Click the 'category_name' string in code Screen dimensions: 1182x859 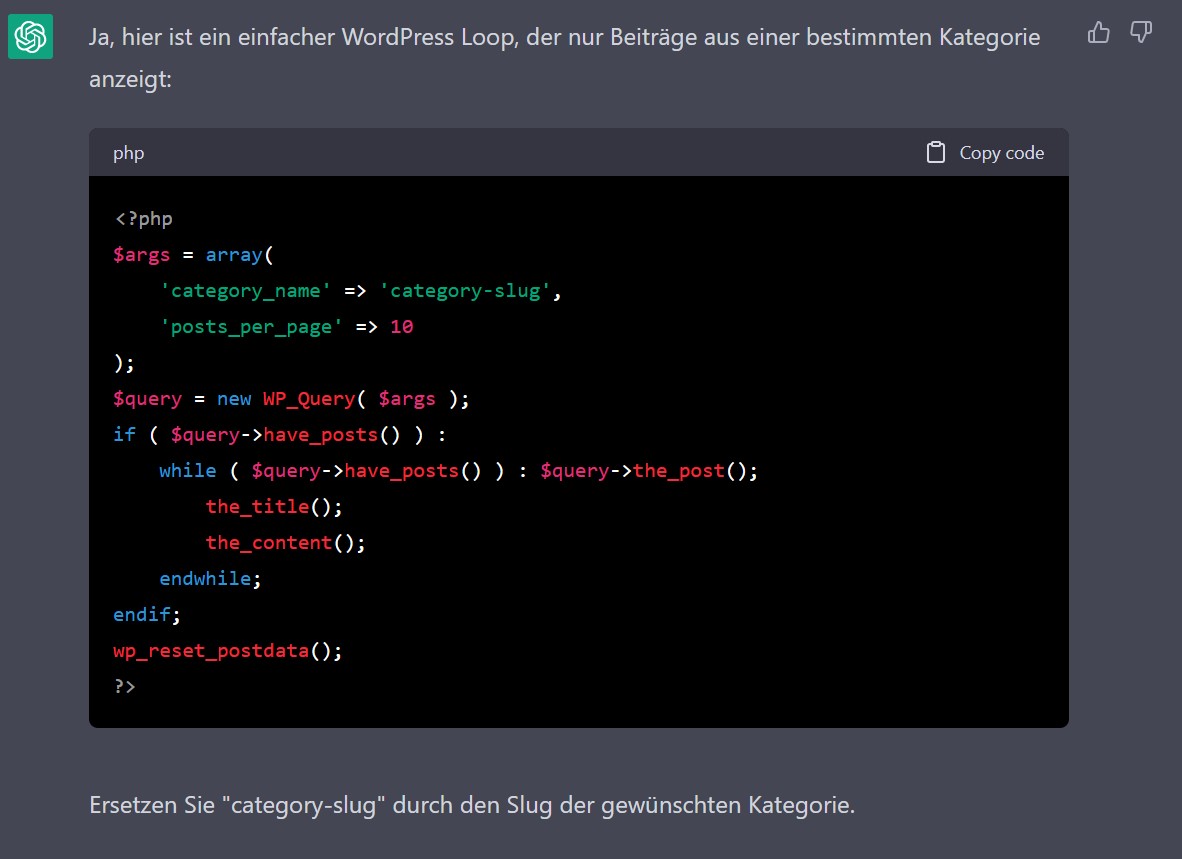point(246,291)
